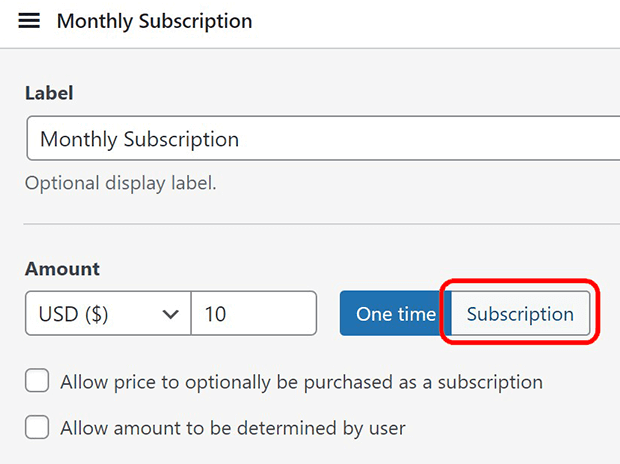Click the 'Optional display label.' helper text
Image resolution: width=620 pixels, height=464 pixels.
click(x=120, y=183)
